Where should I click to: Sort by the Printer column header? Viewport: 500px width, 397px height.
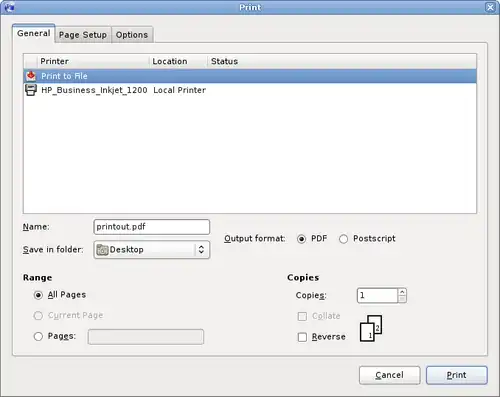(93, 61)
